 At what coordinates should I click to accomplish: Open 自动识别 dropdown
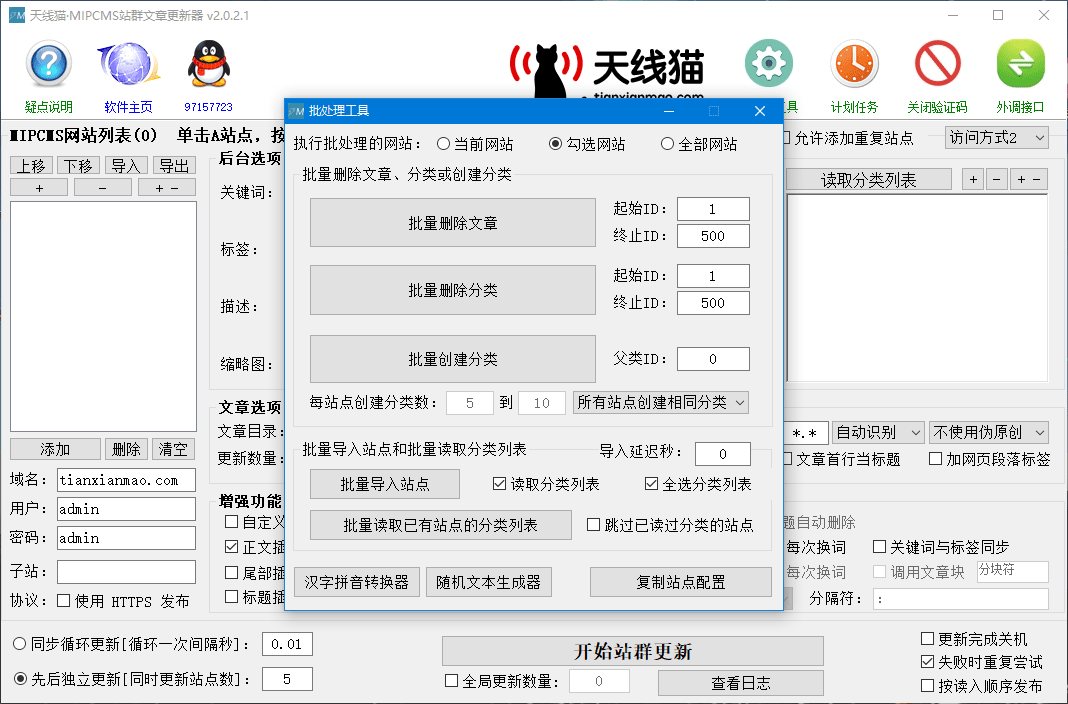click(x=878, y=432)
